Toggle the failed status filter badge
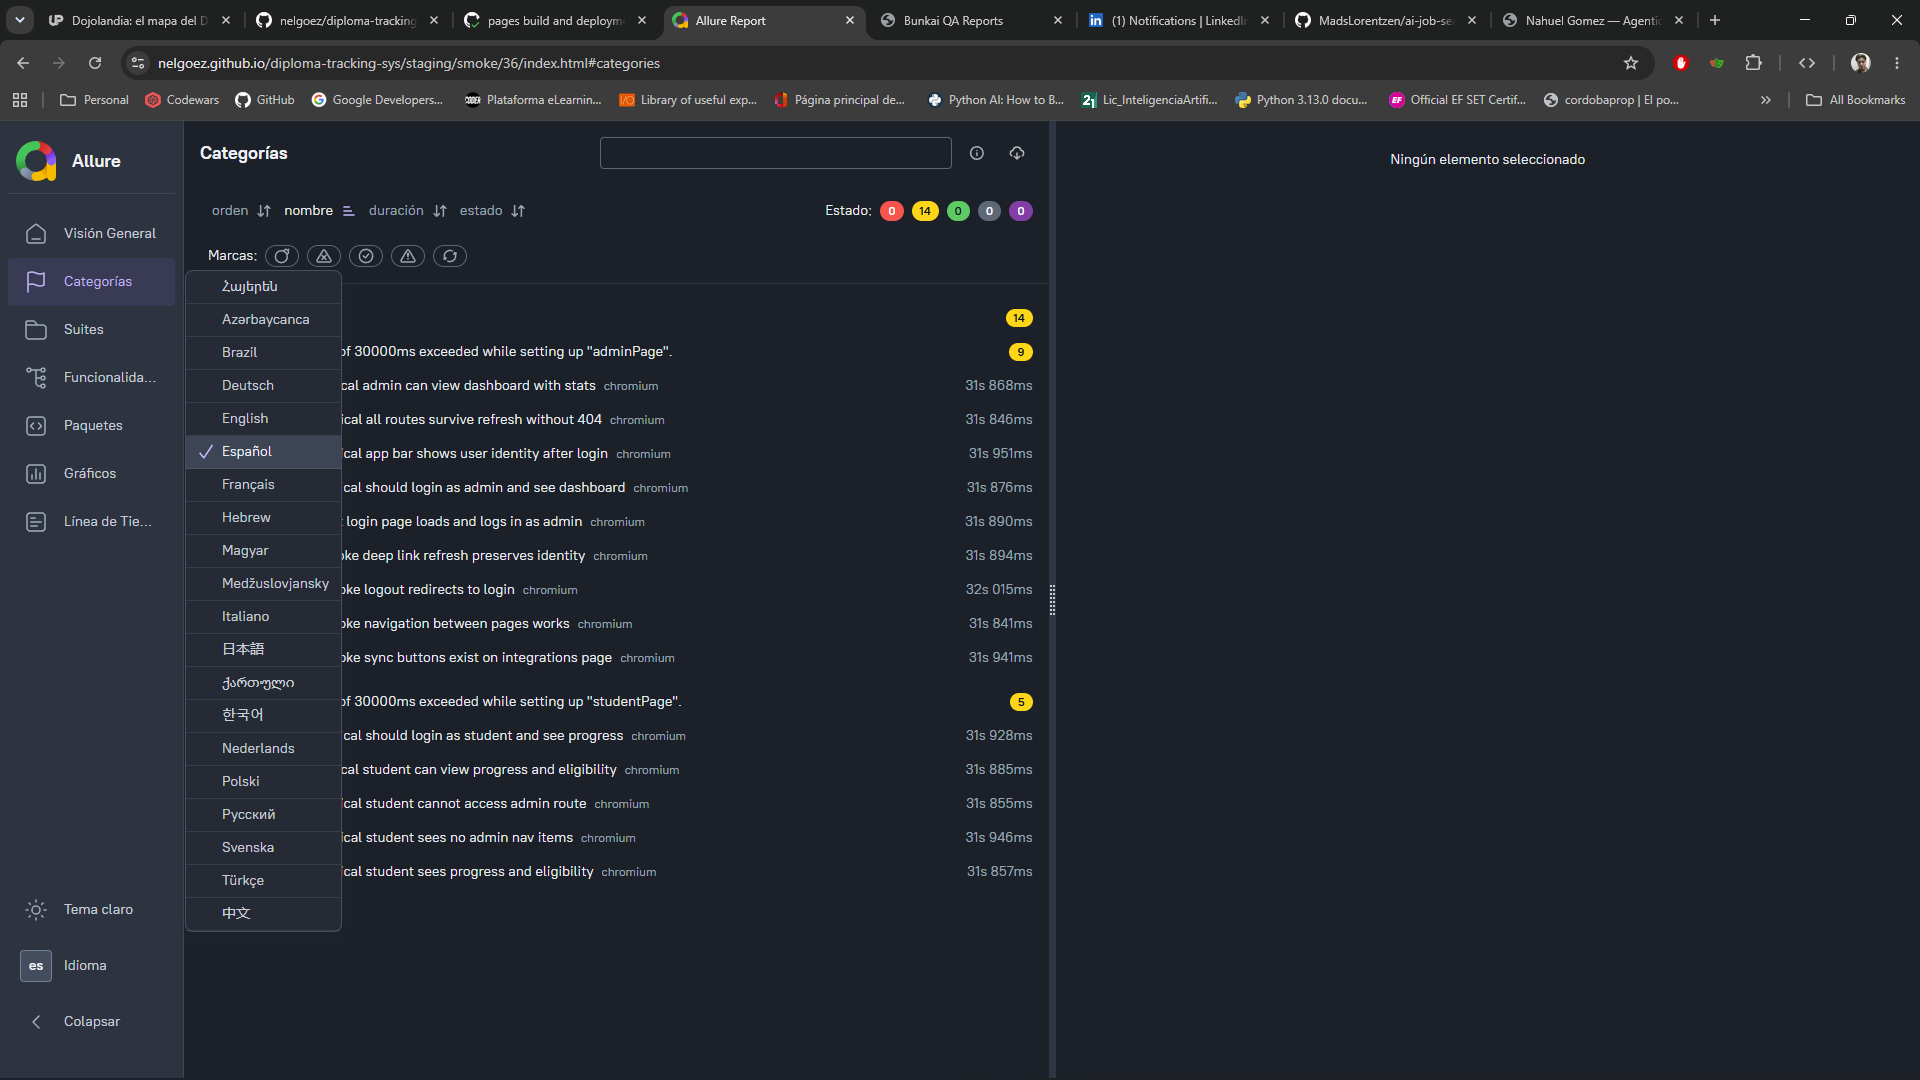This screenshot has width=1920, height=1080. [x=892, y=211]
